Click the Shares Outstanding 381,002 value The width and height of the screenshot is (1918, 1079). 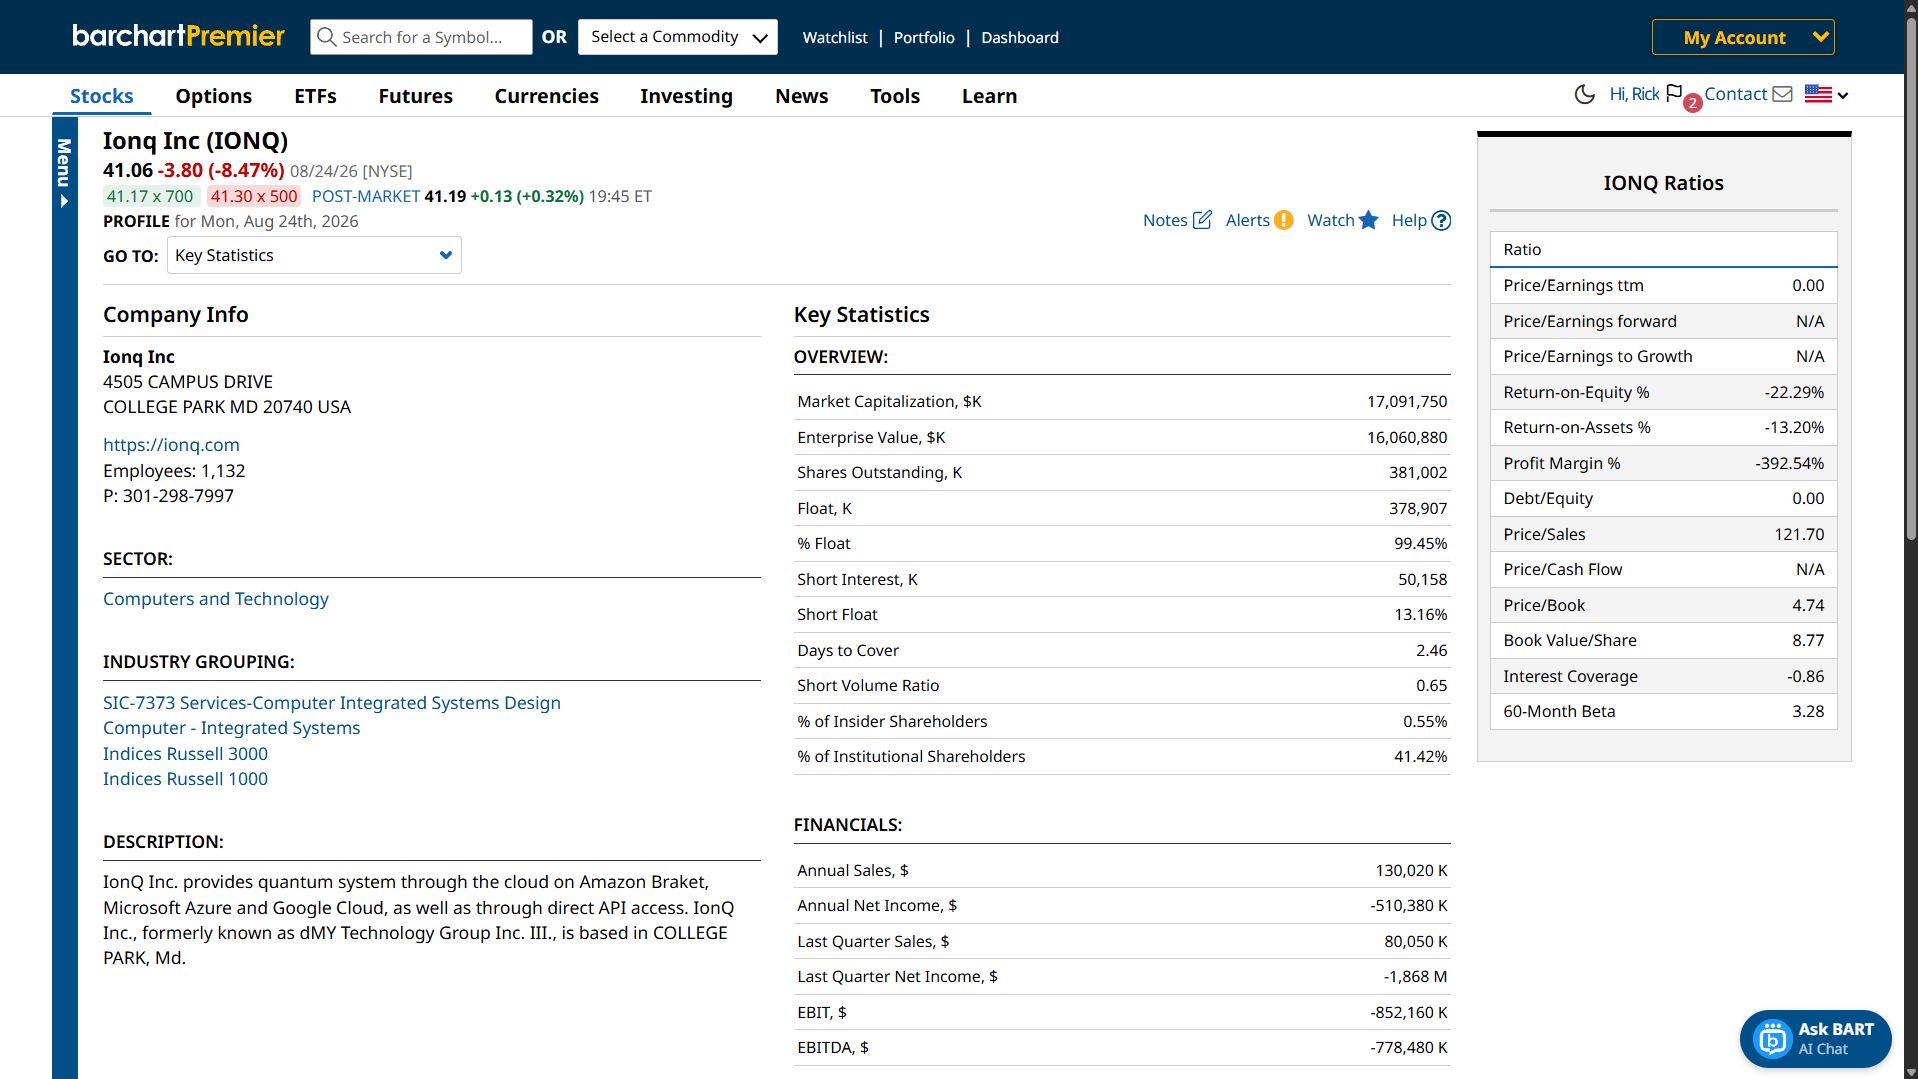pos(1417,472)
